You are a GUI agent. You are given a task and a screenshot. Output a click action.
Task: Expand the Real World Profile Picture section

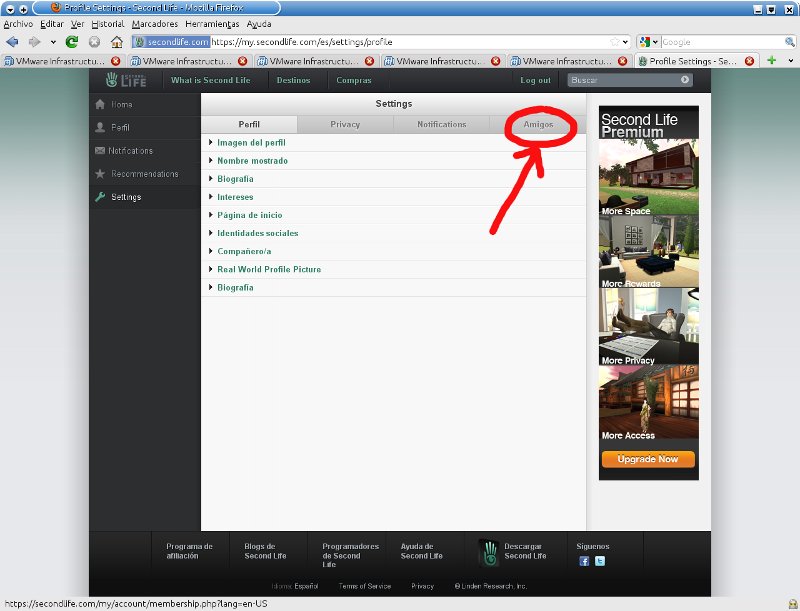click(393, 269)
